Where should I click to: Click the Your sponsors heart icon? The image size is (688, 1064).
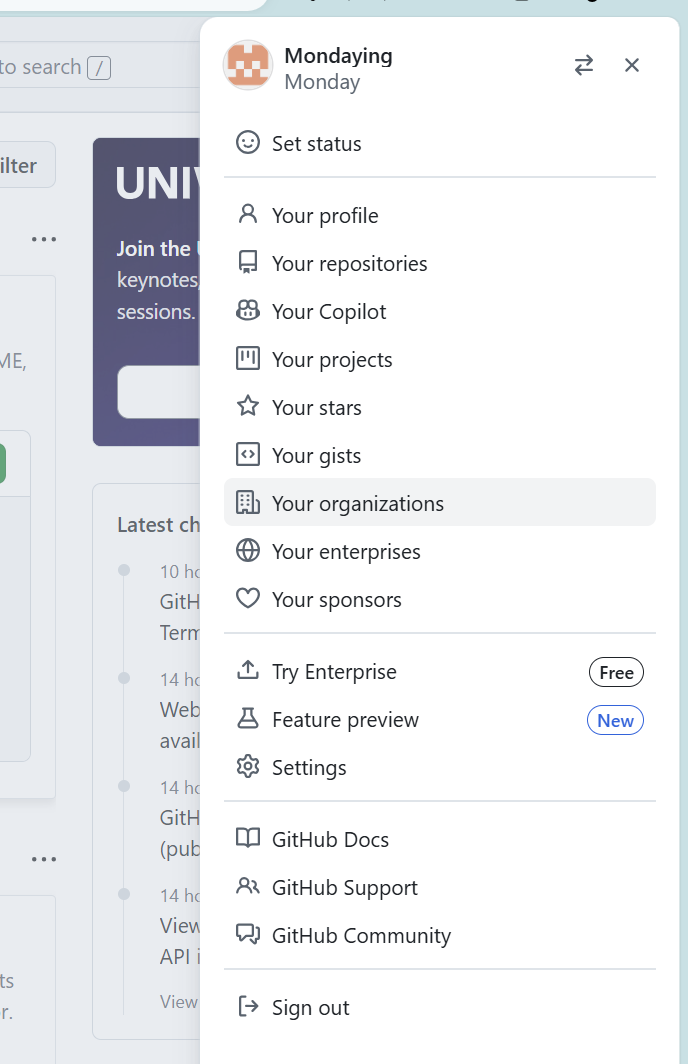click(247, 599)
